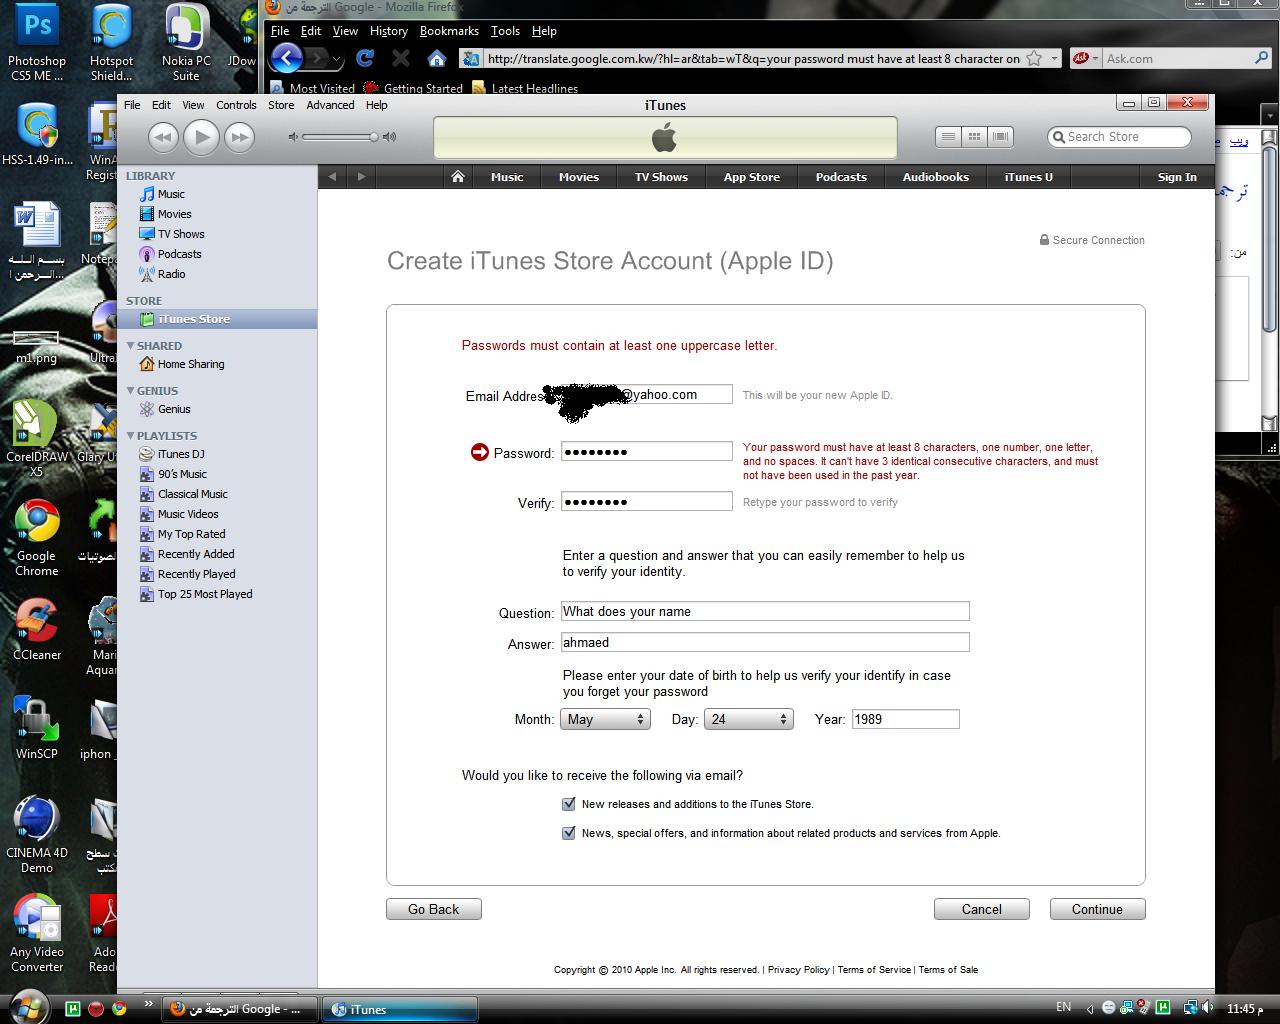
Task: Click the store forward arrow
Action: (362, 177)
